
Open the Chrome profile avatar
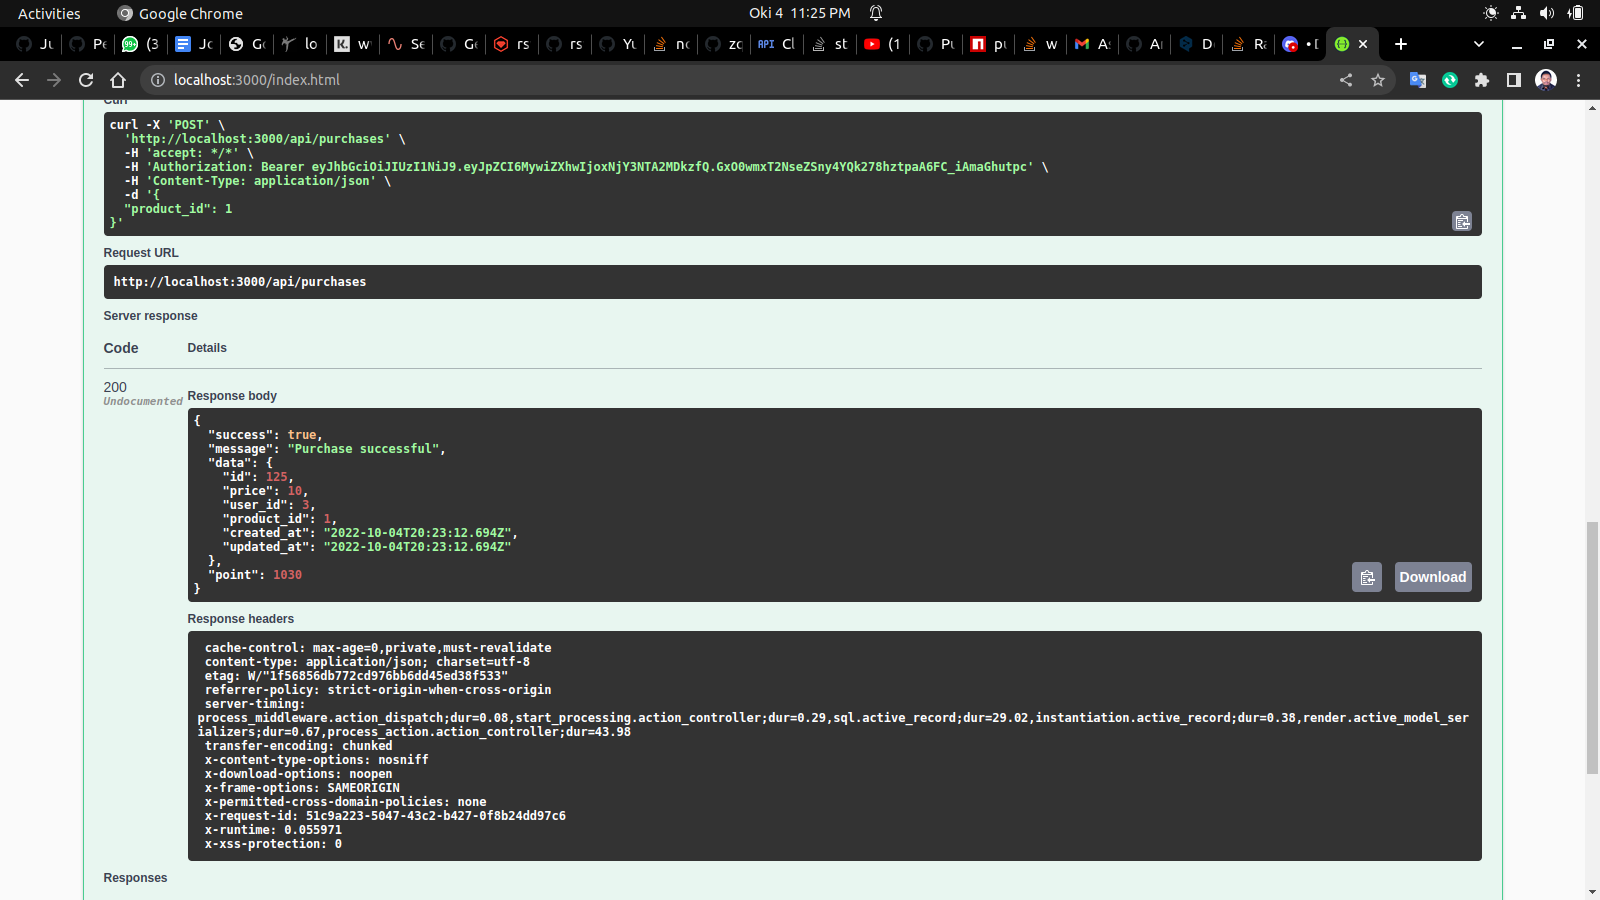pos(1546,80)
